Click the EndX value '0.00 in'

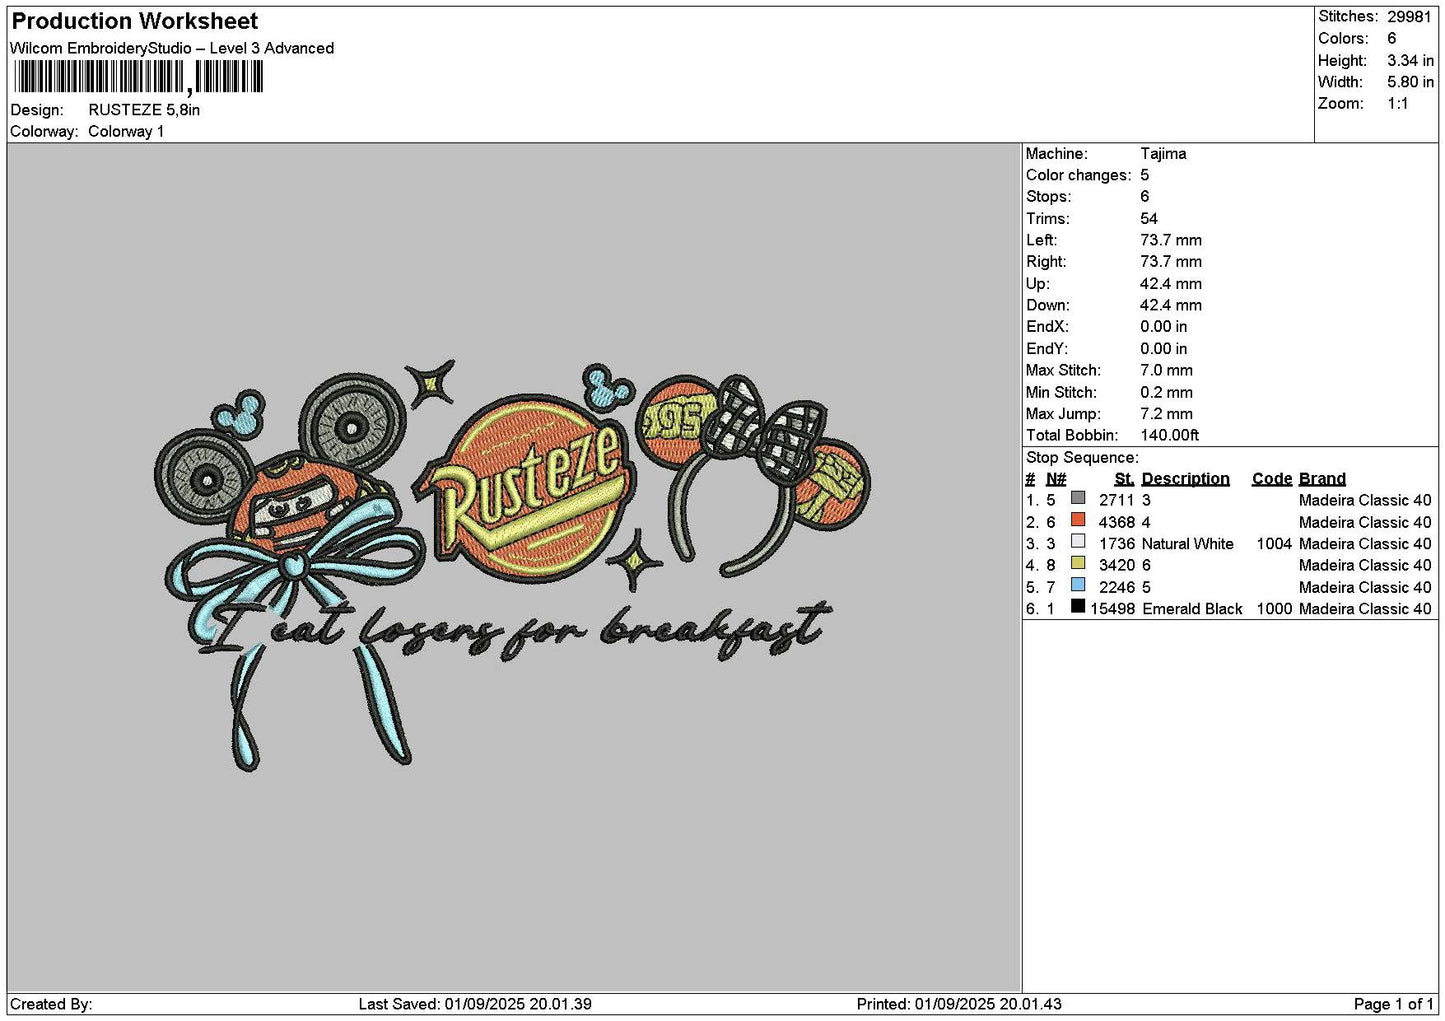(x=1164, y=327)
